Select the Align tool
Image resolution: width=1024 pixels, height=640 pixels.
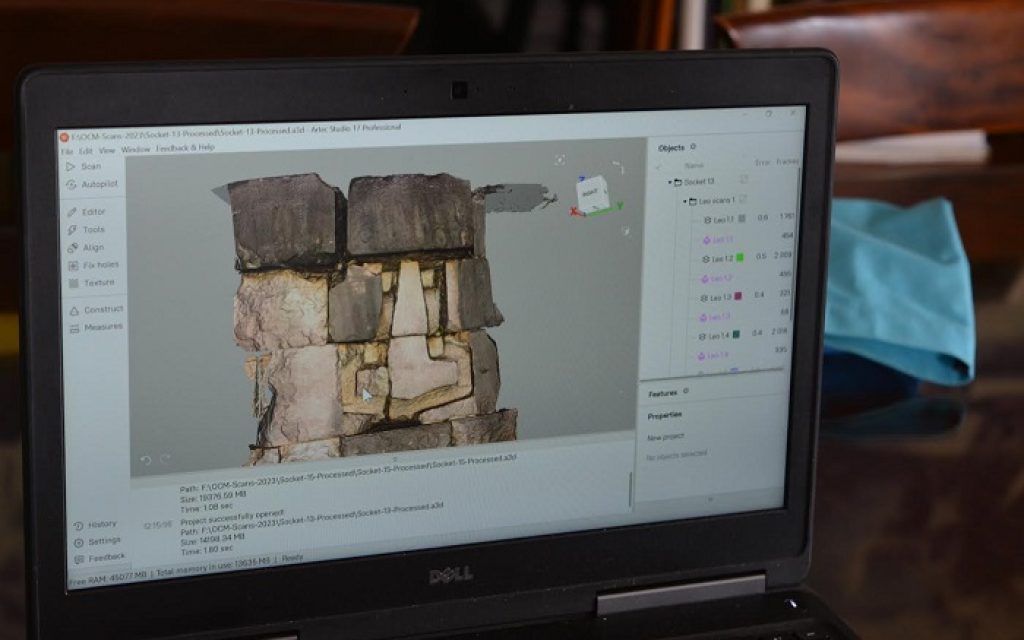[92, 247]
